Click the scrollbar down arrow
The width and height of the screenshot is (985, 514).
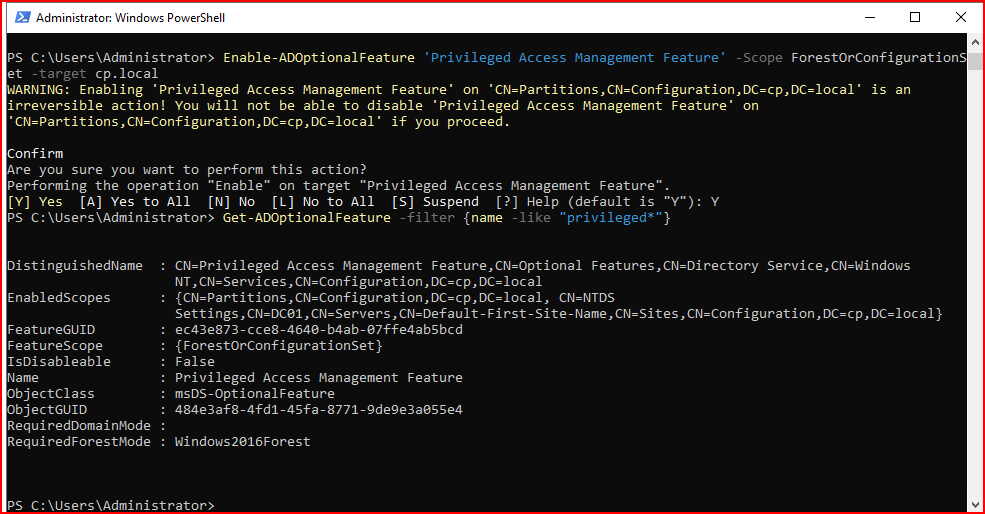[x=974, y=505]
